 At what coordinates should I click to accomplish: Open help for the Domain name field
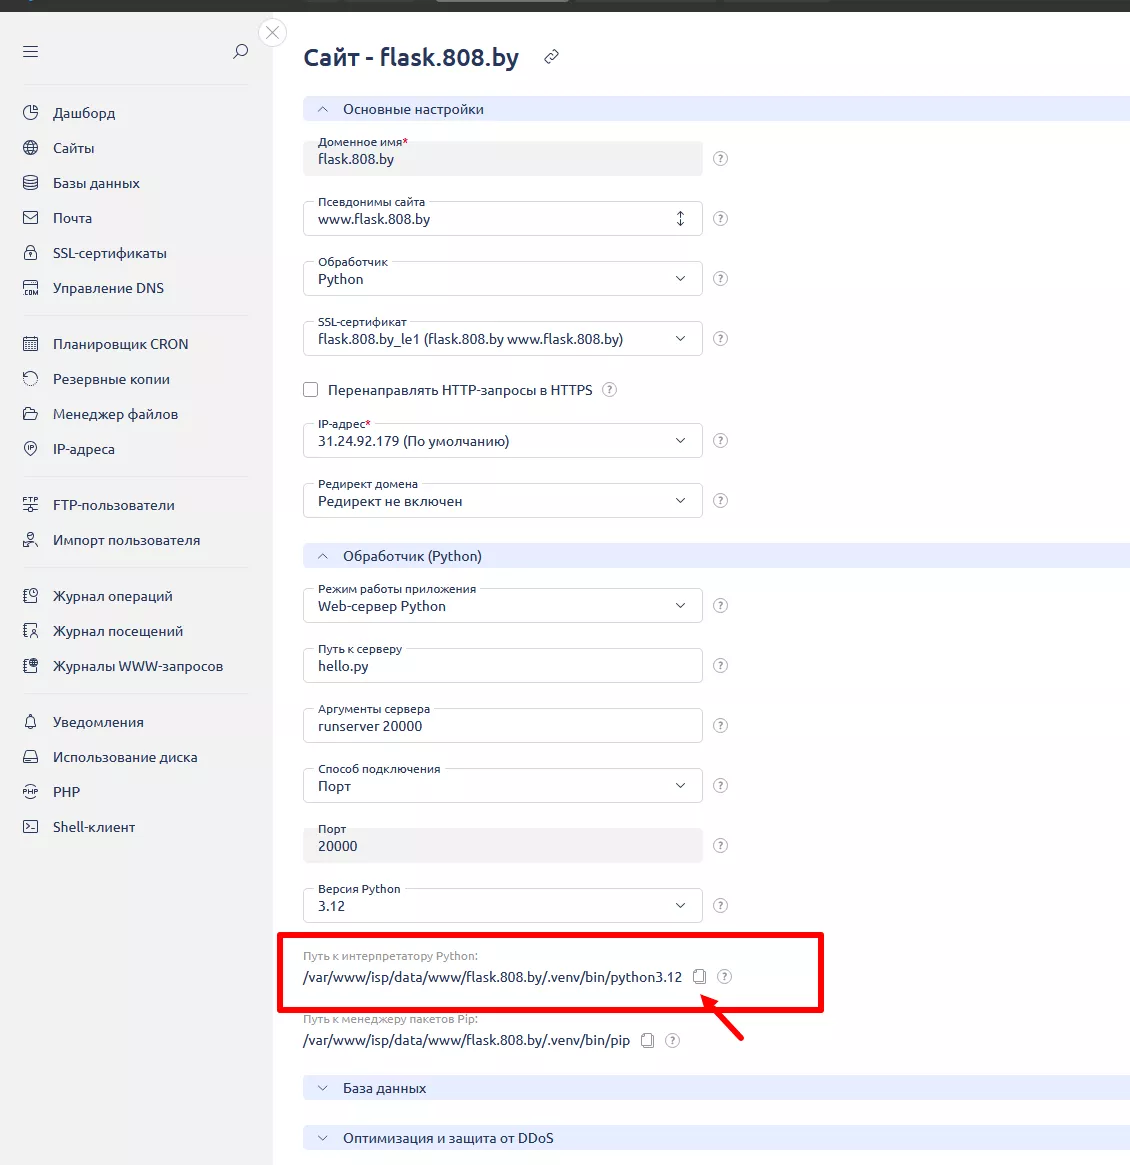(720, 159)
